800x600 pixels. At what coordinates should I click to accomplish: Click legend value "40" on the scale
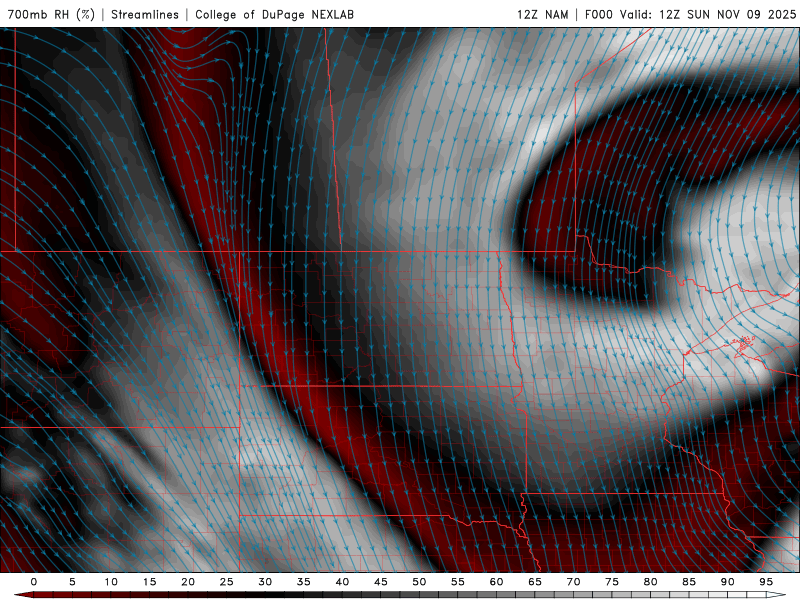point(342,582)
